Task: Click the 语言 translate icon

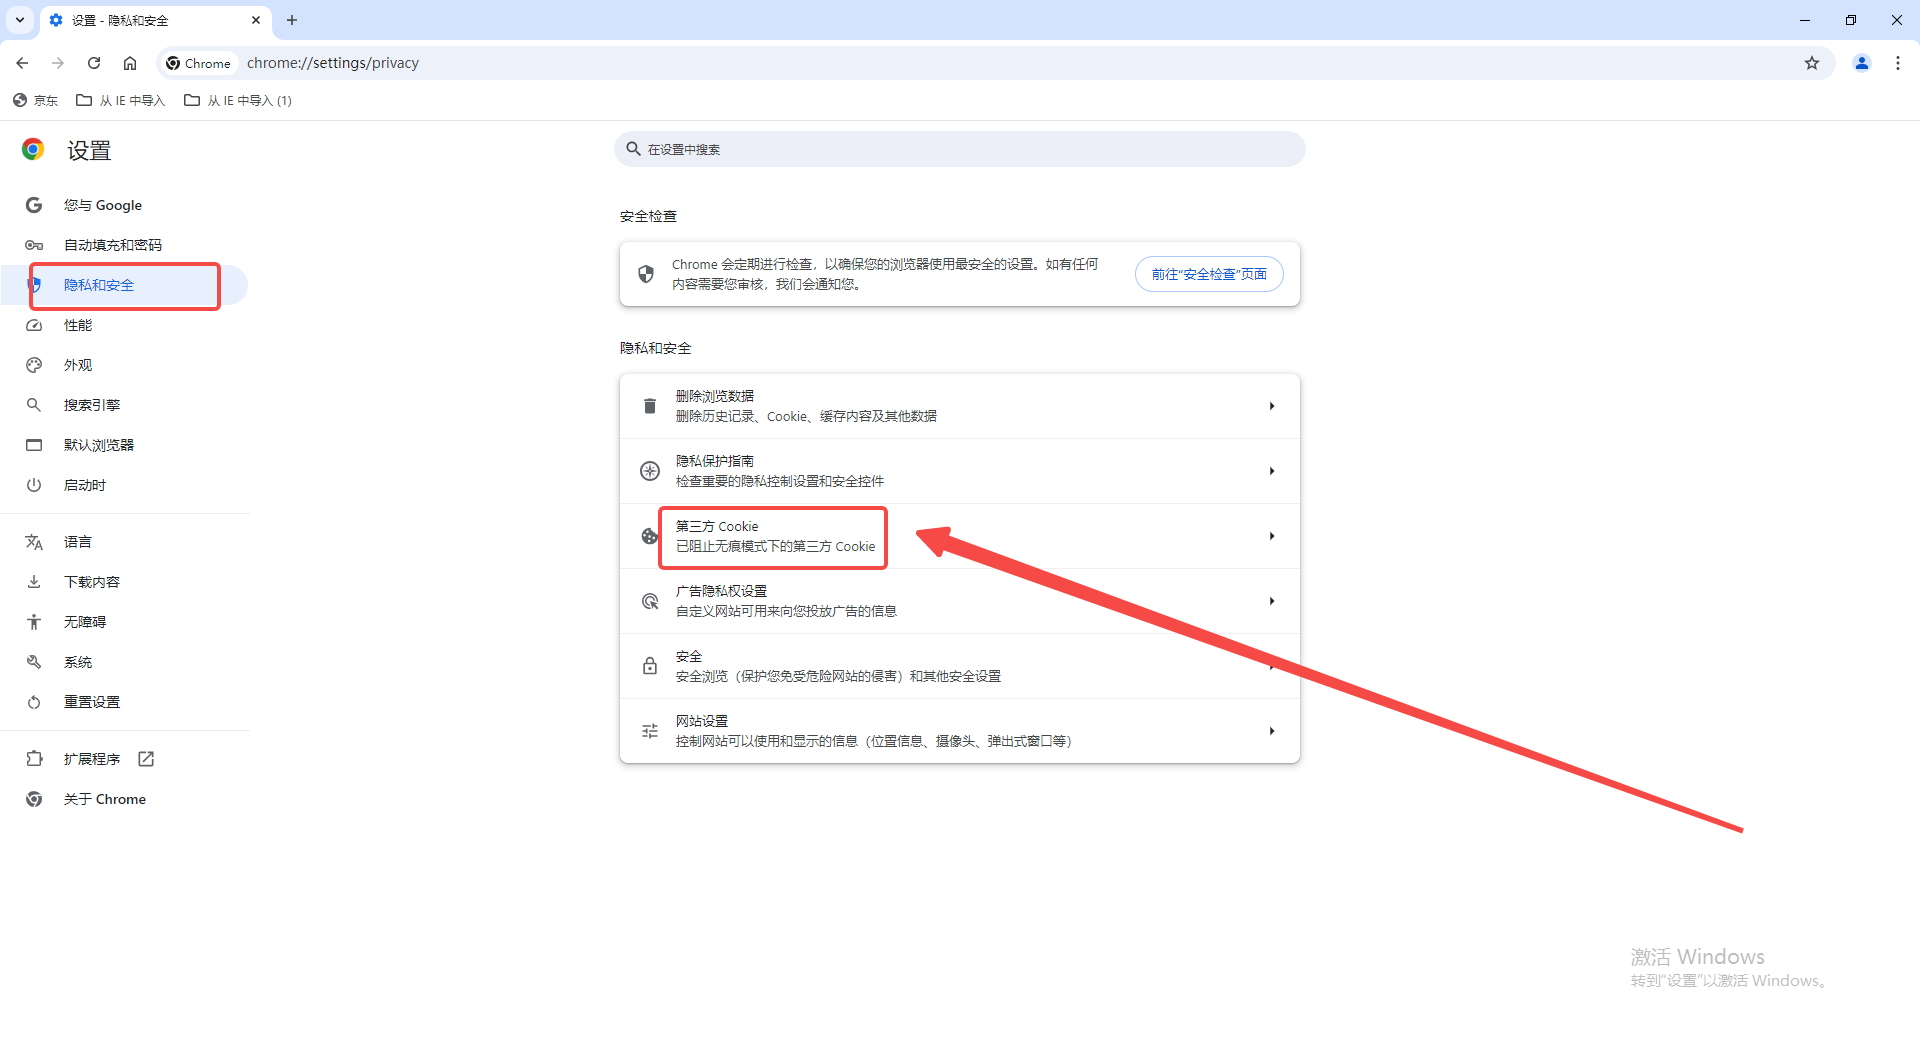Action: click(34, 542)
